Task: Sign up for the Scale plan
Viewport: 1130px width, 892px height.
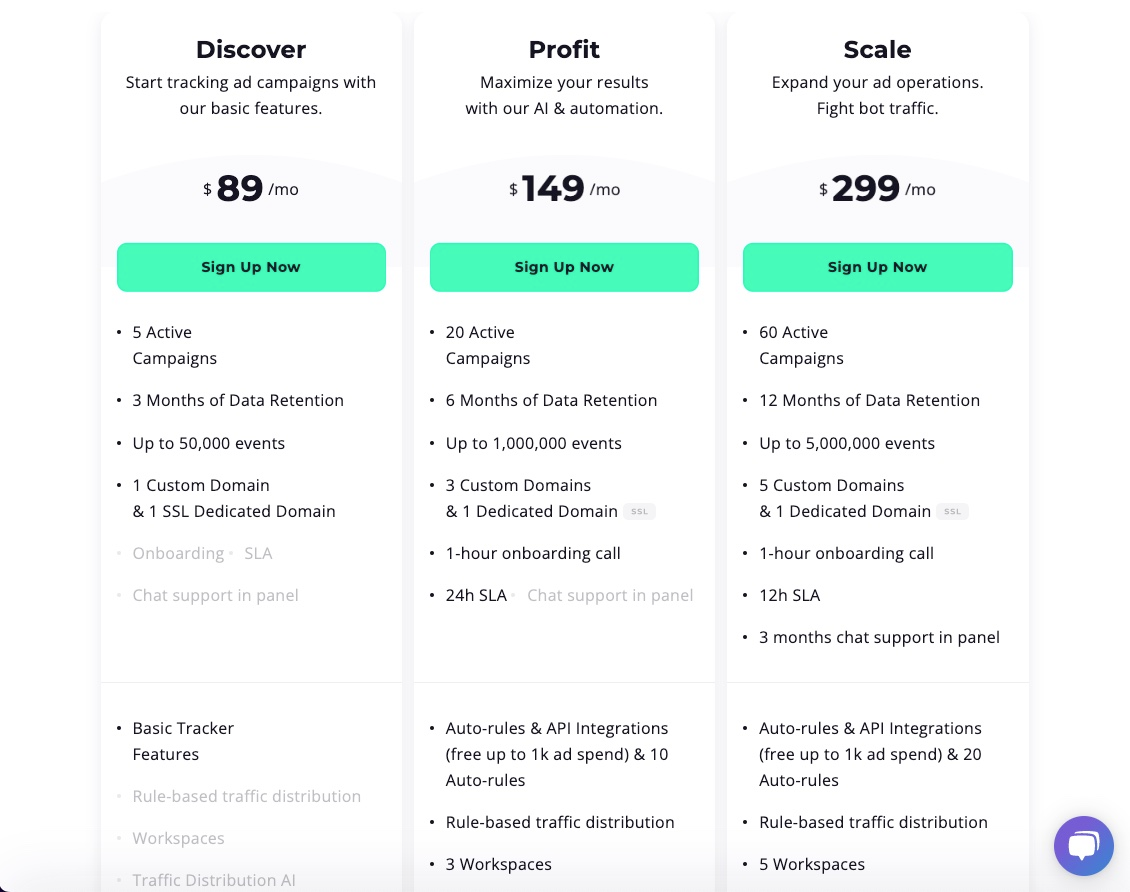Action: [x=878, y=267]
